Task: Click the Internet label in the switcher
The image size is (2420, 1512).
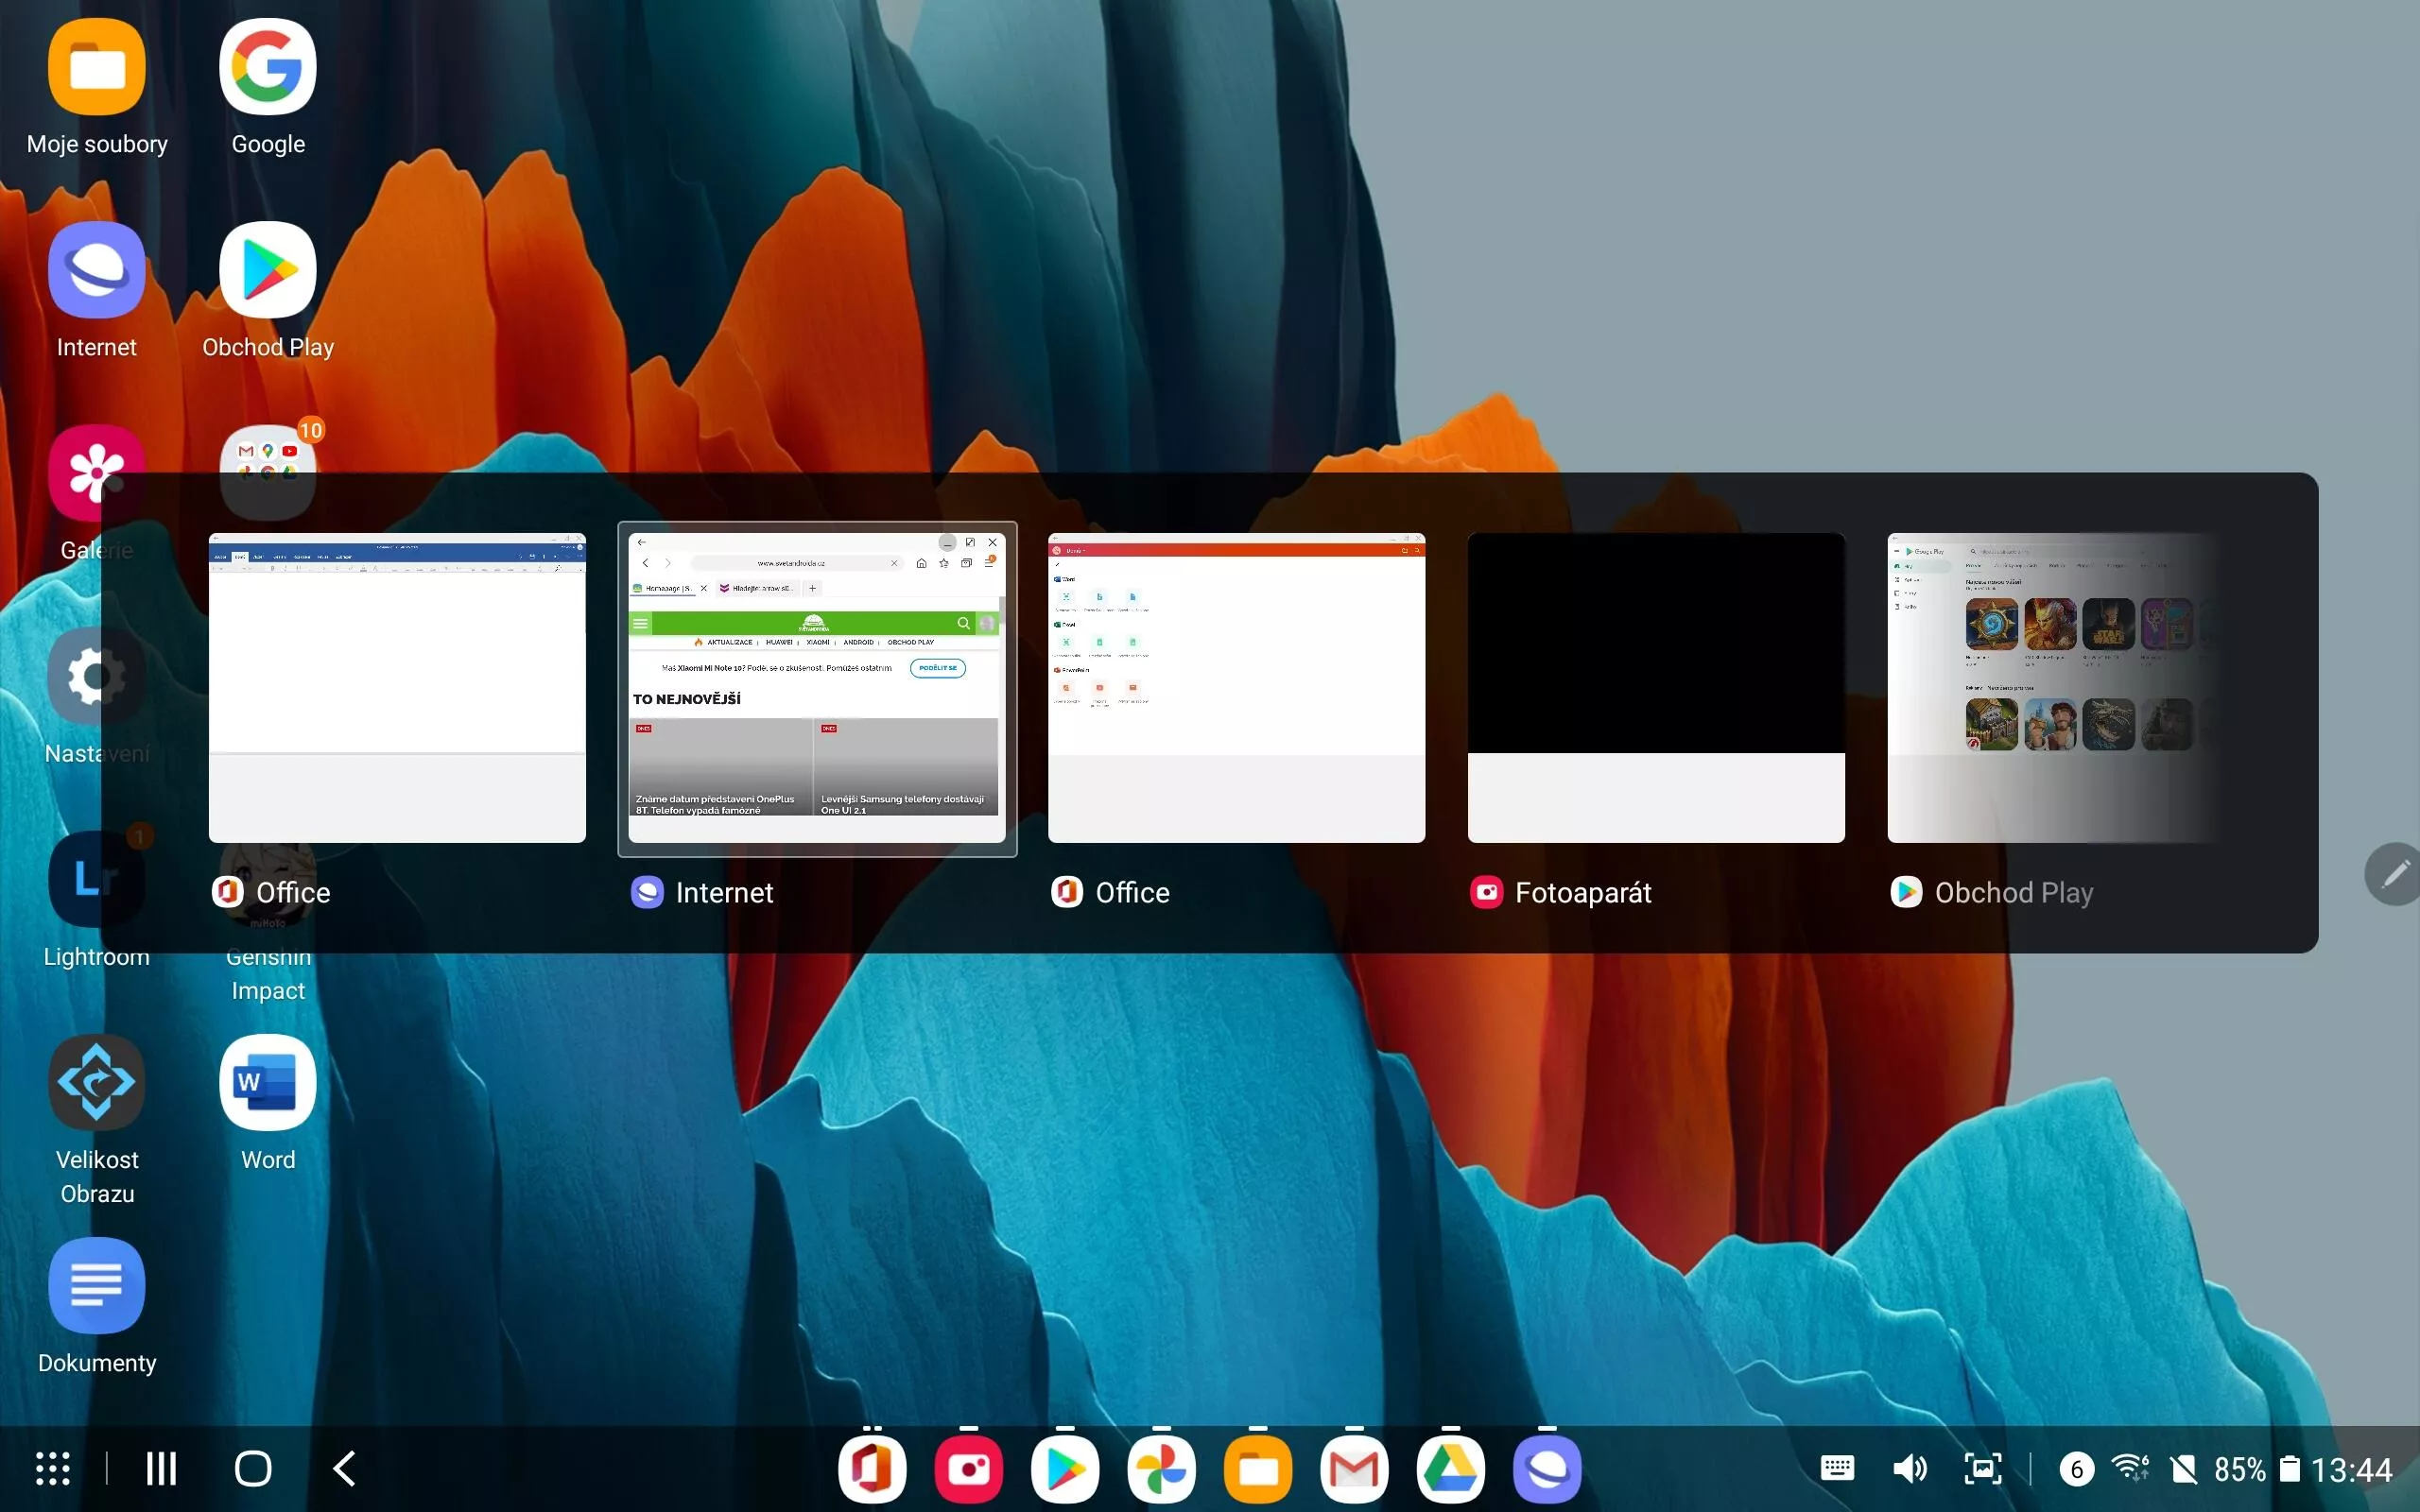Action: tap(724, 892)
